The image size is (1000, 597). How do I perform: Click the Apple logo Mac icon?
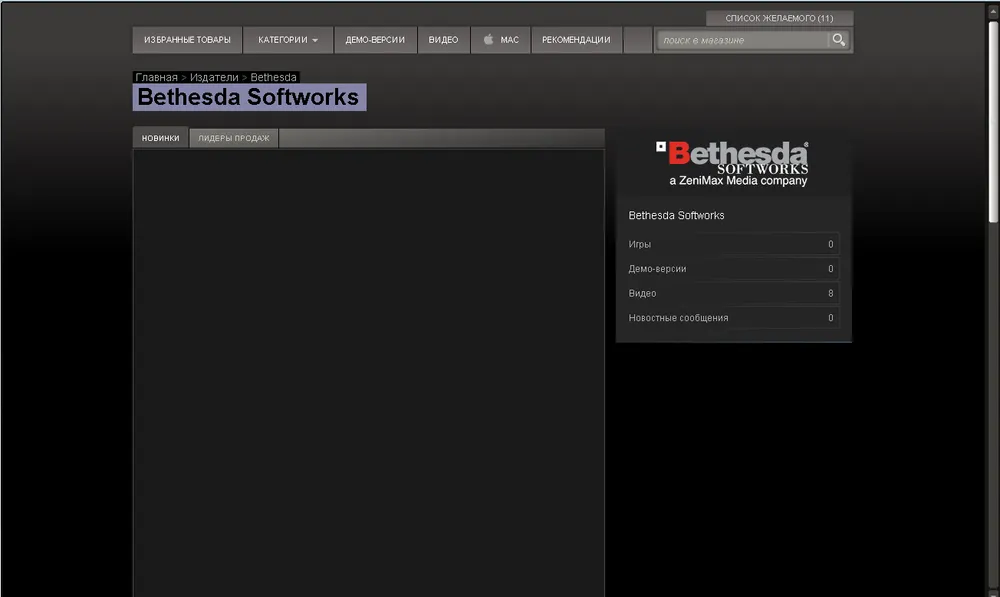(x=489, y=40)
